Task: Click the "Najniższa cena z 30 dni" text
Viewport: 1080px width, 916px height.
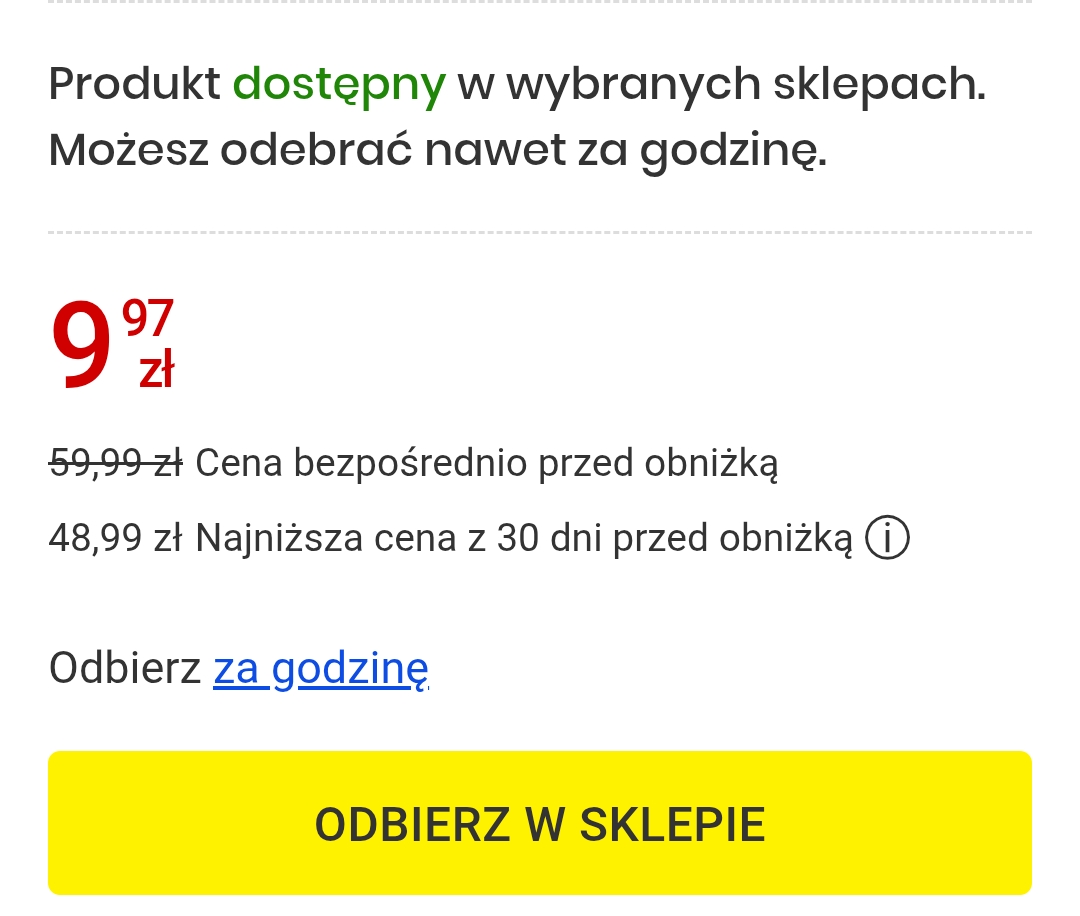Action: [x=380, y=539]
